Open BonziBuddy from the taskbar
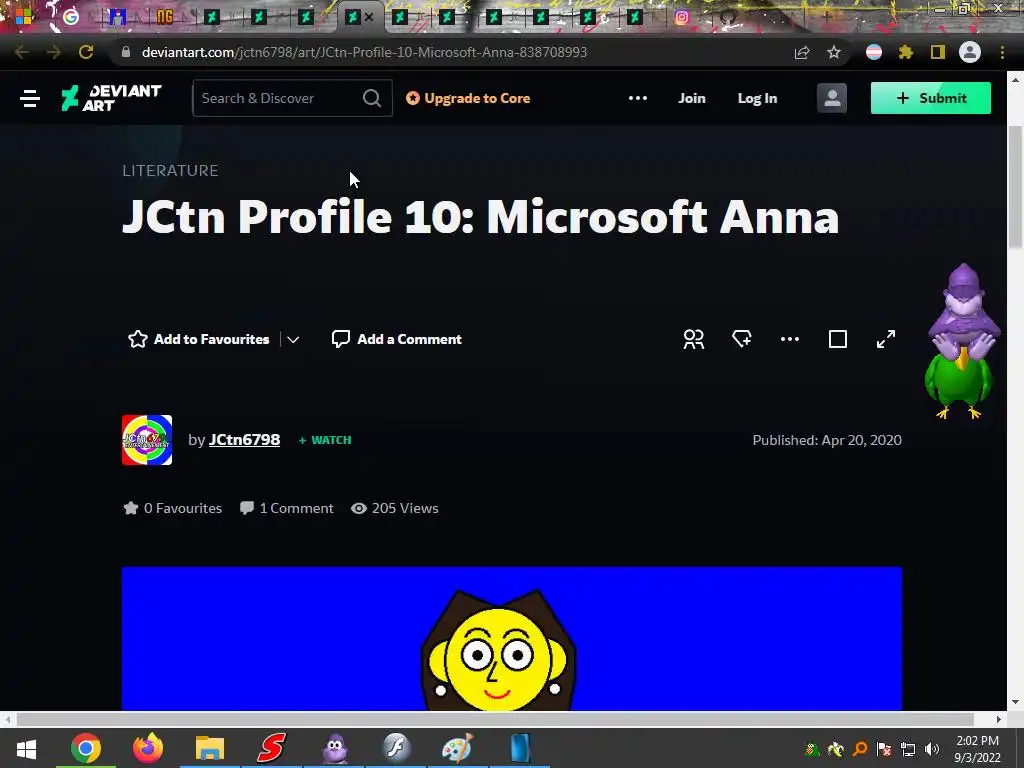The image size is (1024, 768). point(334,748)
